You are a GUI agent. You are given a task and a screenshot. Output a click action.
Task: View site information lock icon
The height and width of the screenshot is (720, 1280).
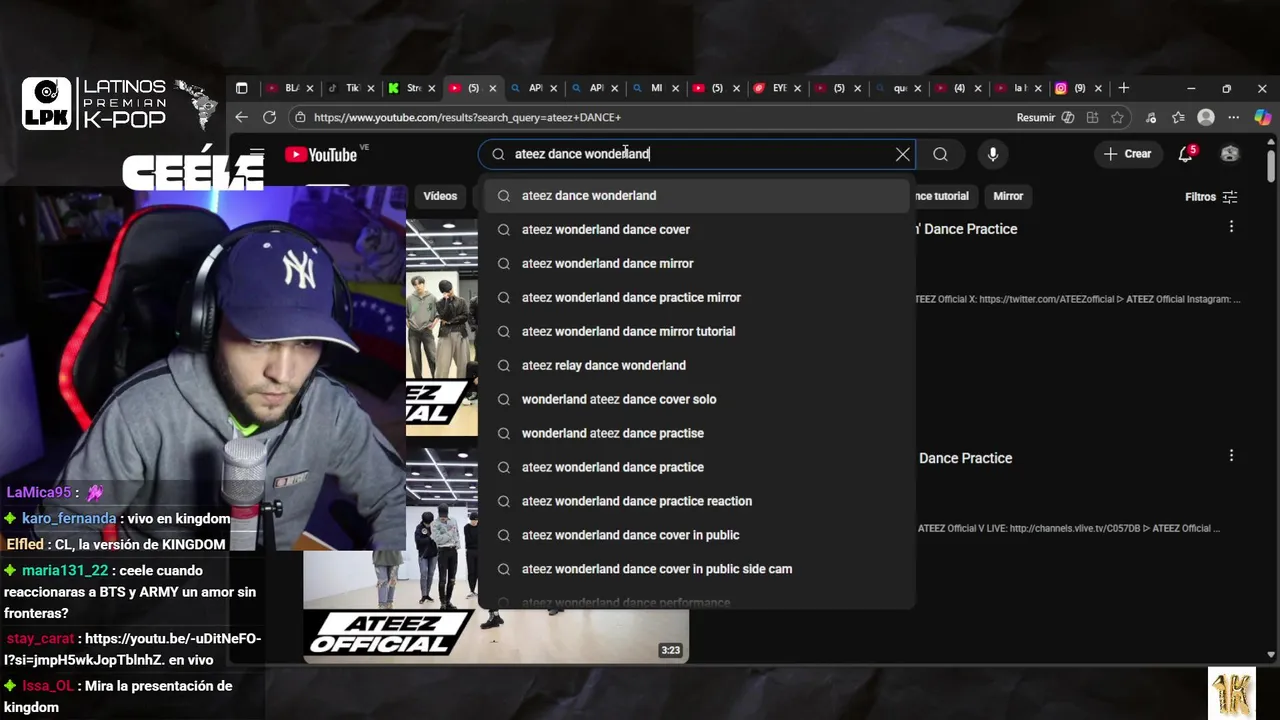[300, 117]
